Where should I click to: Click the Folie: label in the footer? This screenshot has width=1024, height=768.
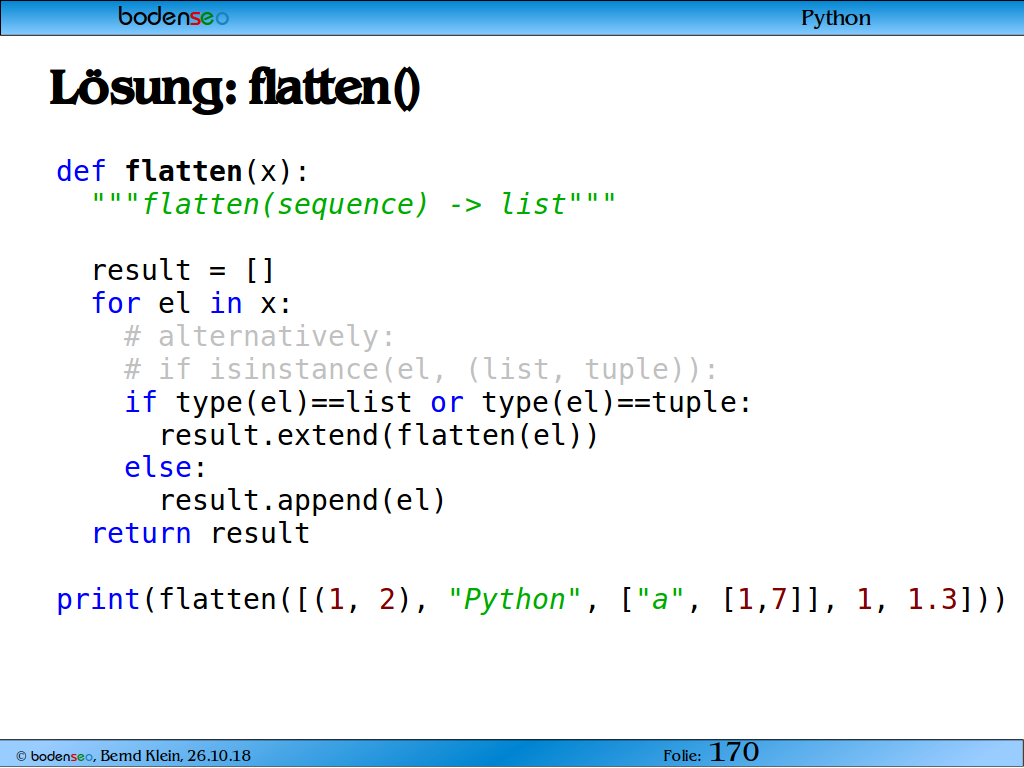[x=682, y=756]
